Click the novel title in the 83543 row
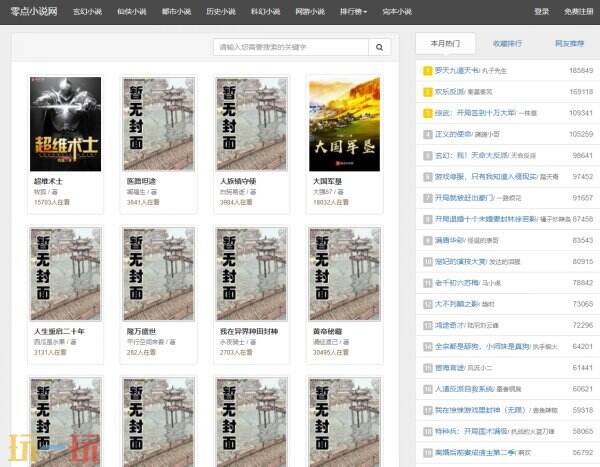The height and width of the screenshot is (467, 600). tap(450, 241)
